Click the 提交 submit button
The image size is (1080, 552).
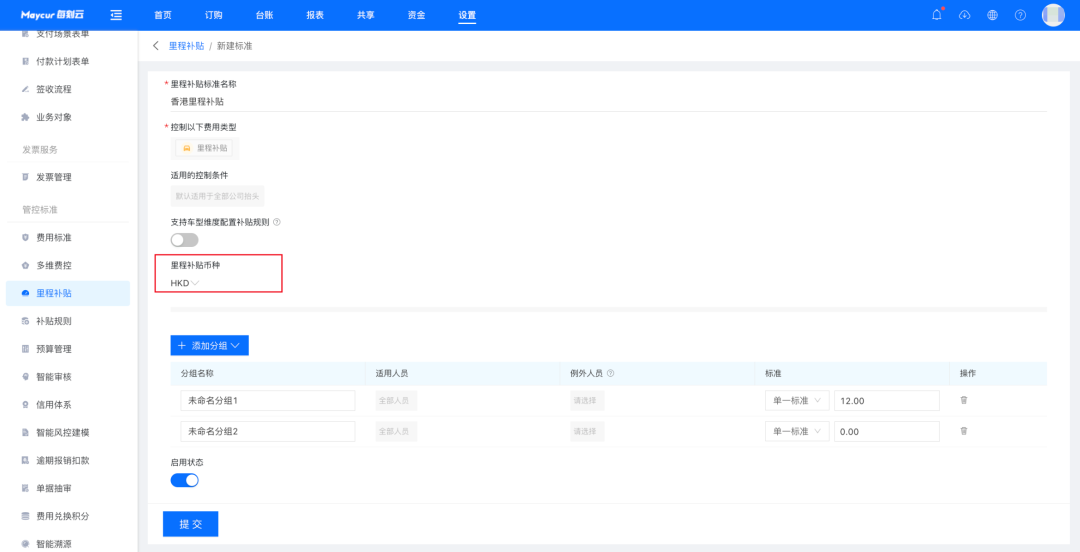coord(190,524)
